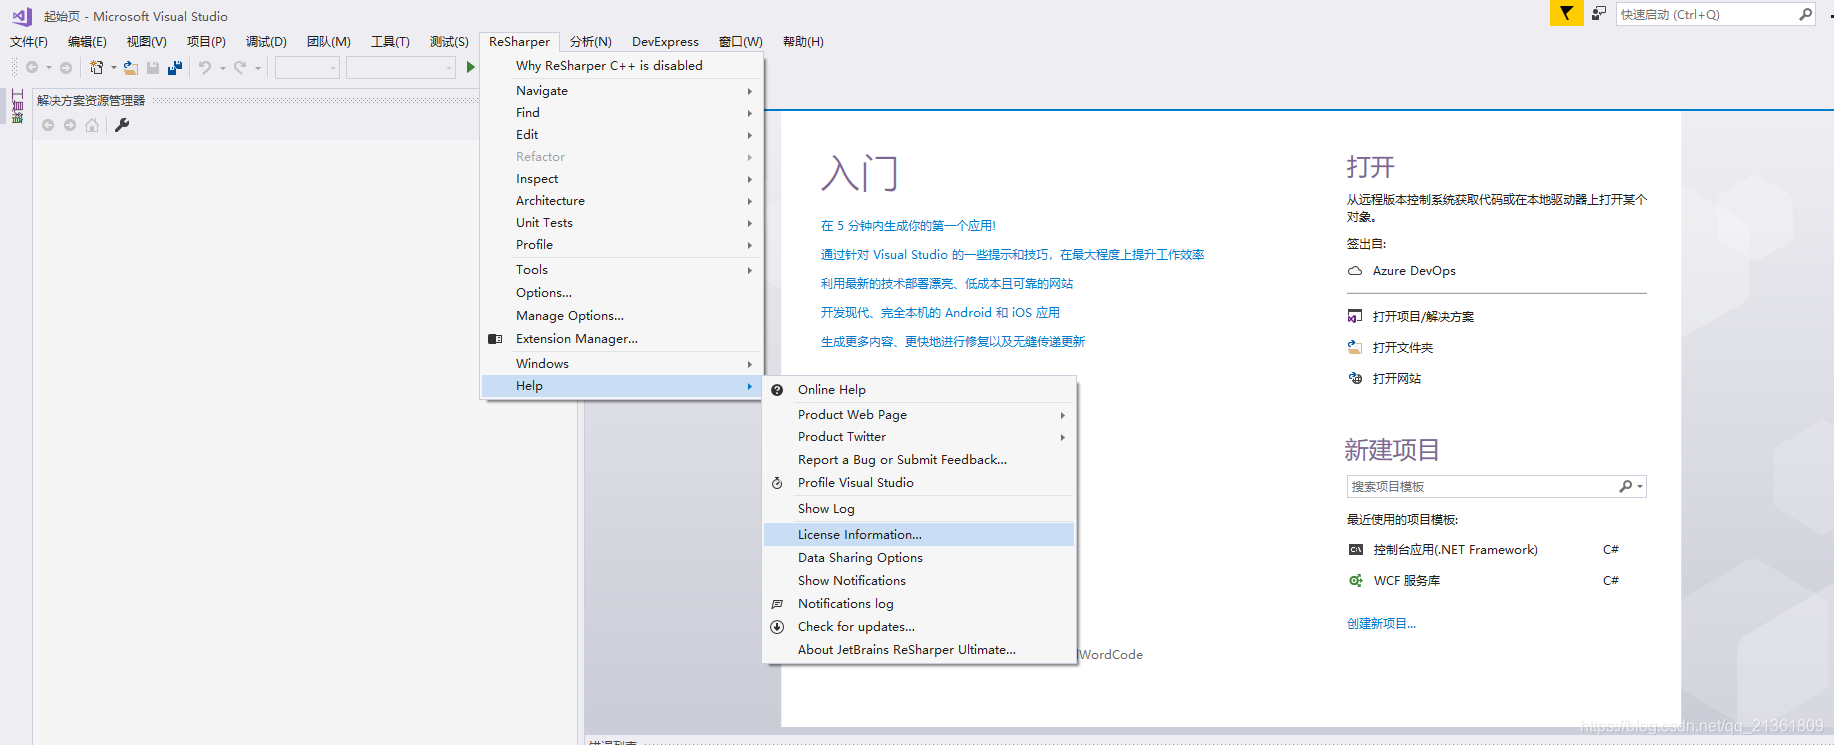The width and height of the screenshot is (1834, 745).
Task: Click the Notifications log message icon
Action: (x=777, y=604)
